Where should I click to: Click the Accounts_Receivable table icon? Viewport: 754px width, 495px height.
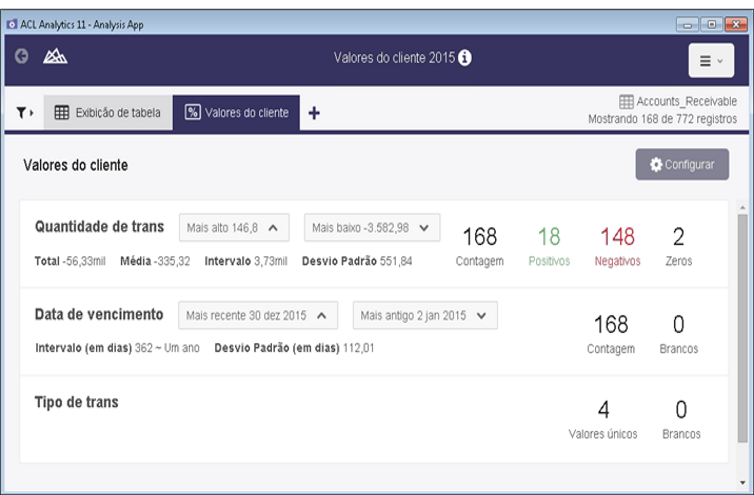tap(626, 102)
